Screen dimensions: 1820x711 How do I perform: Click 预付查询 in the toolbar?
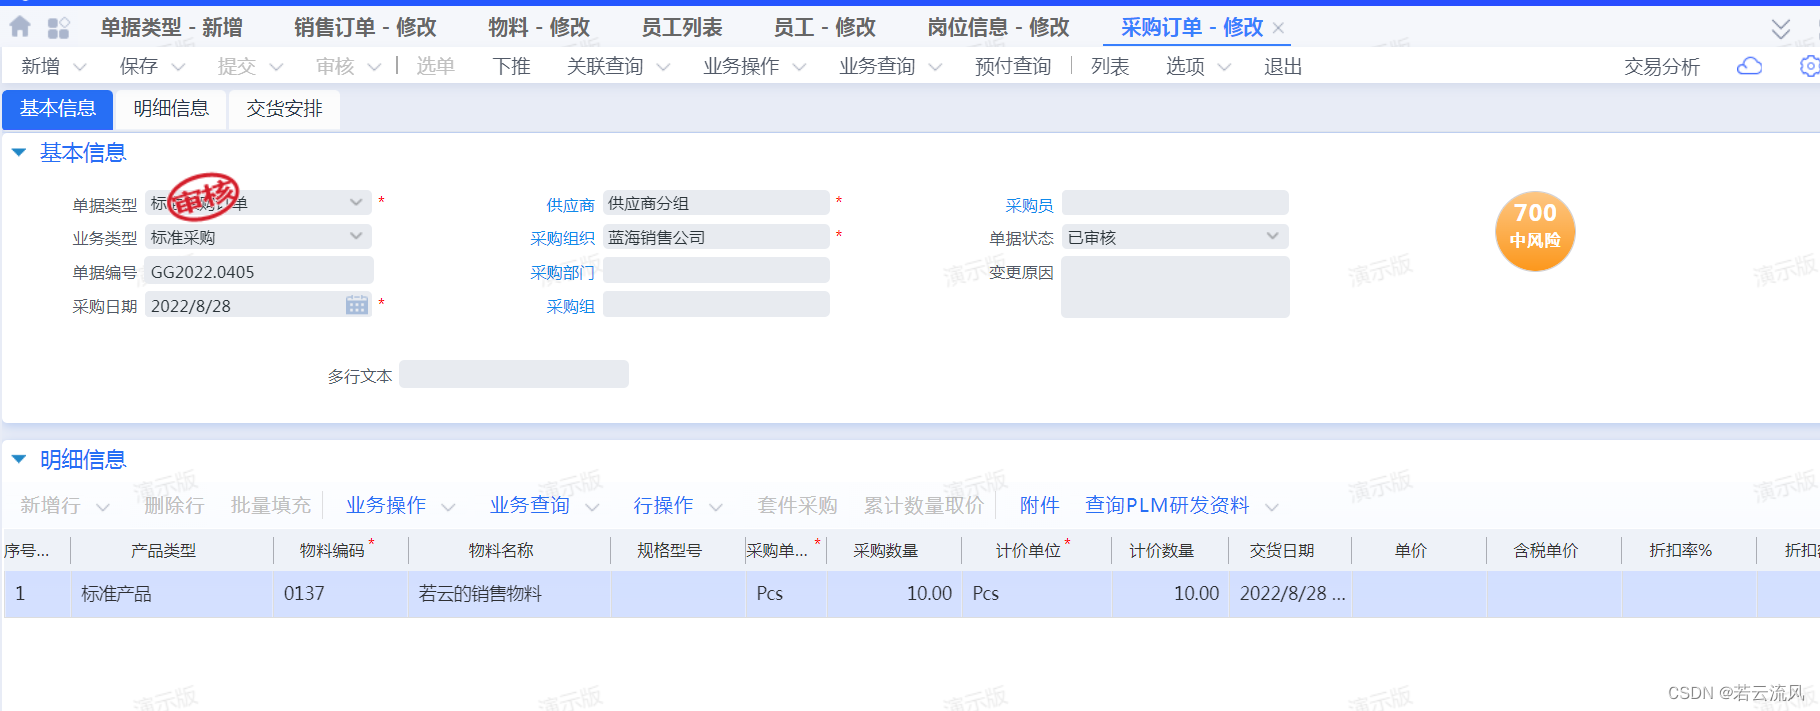pos(1013,66)
